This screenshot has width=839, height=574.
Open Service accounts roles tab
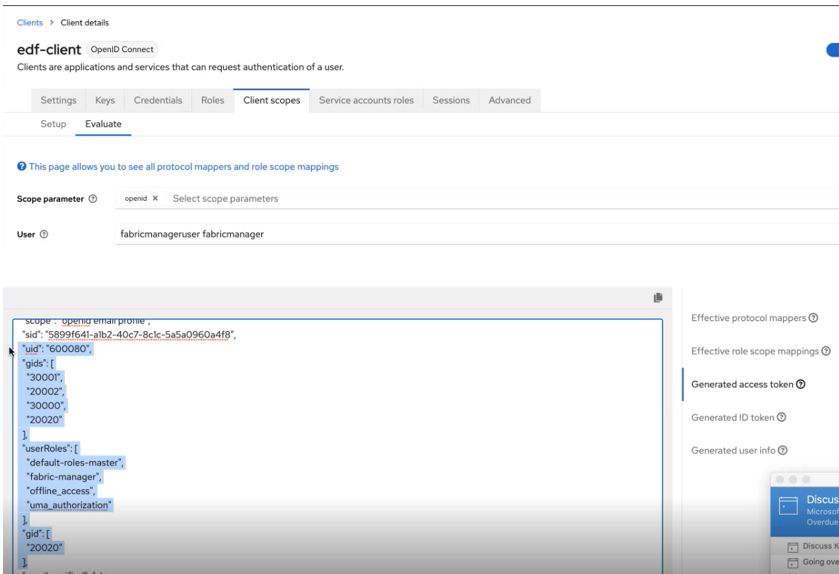point(366,100)
